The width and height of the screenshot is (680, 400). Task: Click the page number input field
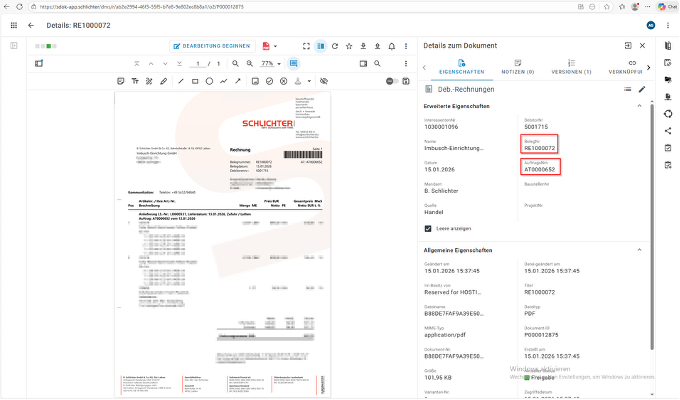(x=198, y=64)
